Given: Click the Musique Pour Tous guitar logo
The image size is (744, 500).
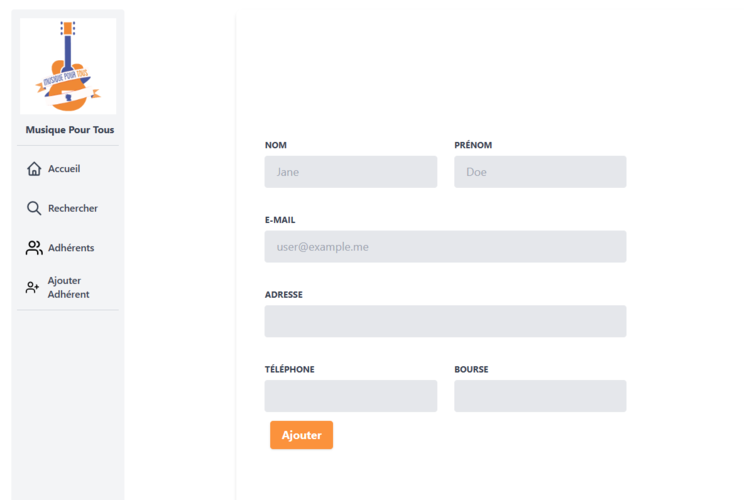Looking at the screenshot, I should pos(68,66).
